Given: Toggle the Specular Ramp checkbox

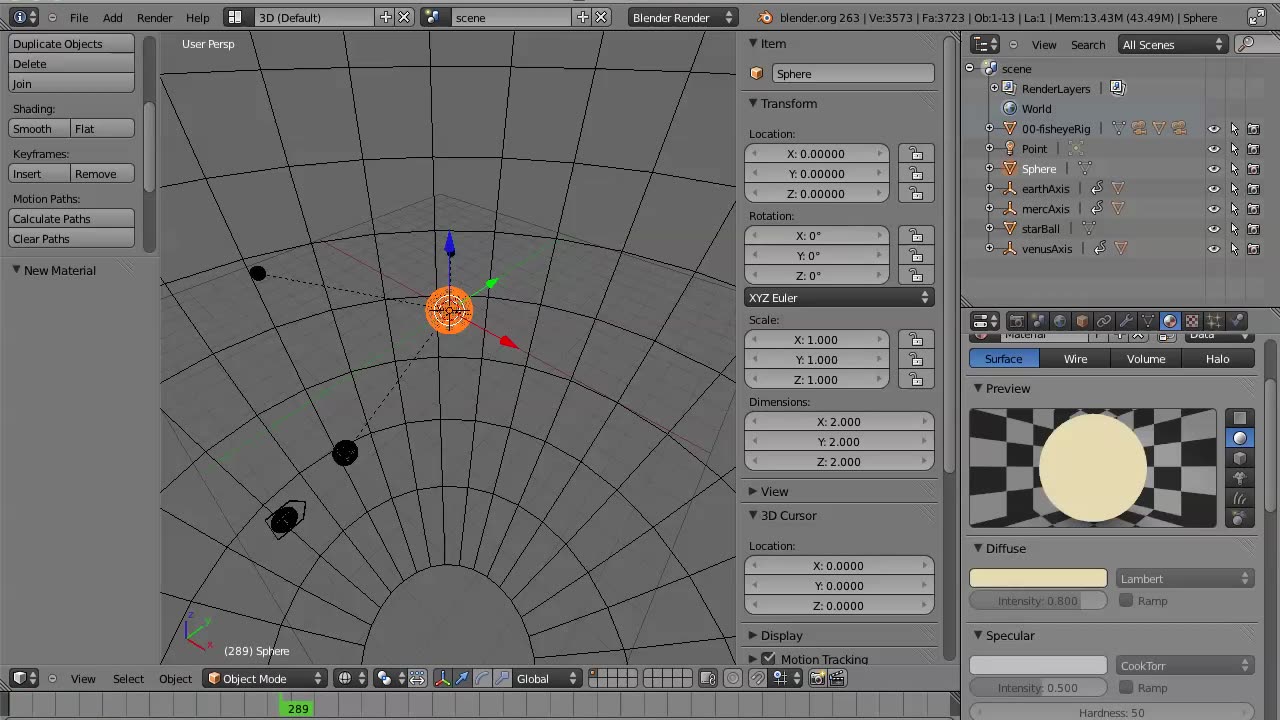Looking at the screenshot, I should coord(1126,687).
